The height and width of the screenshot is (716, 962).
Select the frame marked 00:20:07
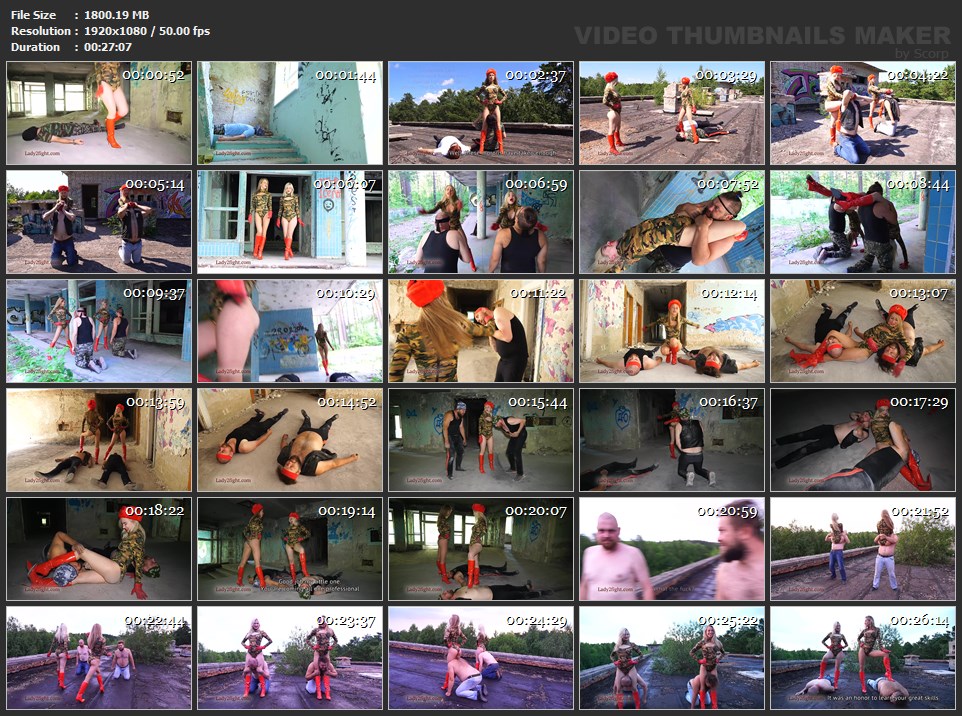[480, 549]
